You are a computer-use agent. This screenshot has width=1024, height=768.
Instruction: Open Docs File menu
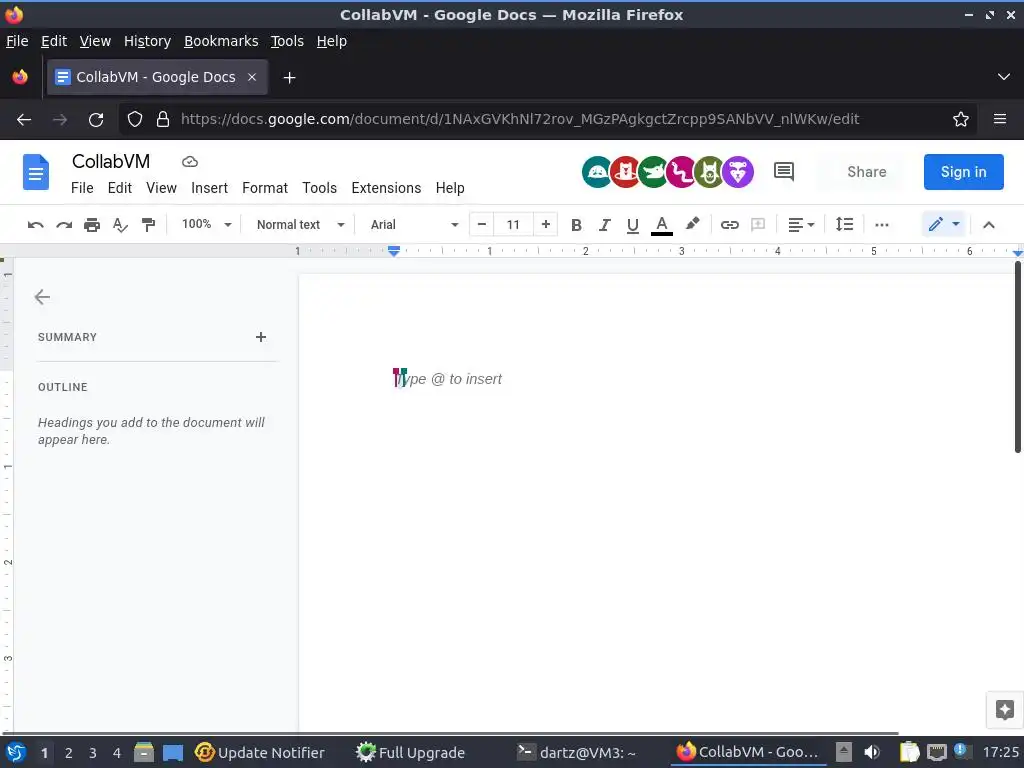click(82, 188)
